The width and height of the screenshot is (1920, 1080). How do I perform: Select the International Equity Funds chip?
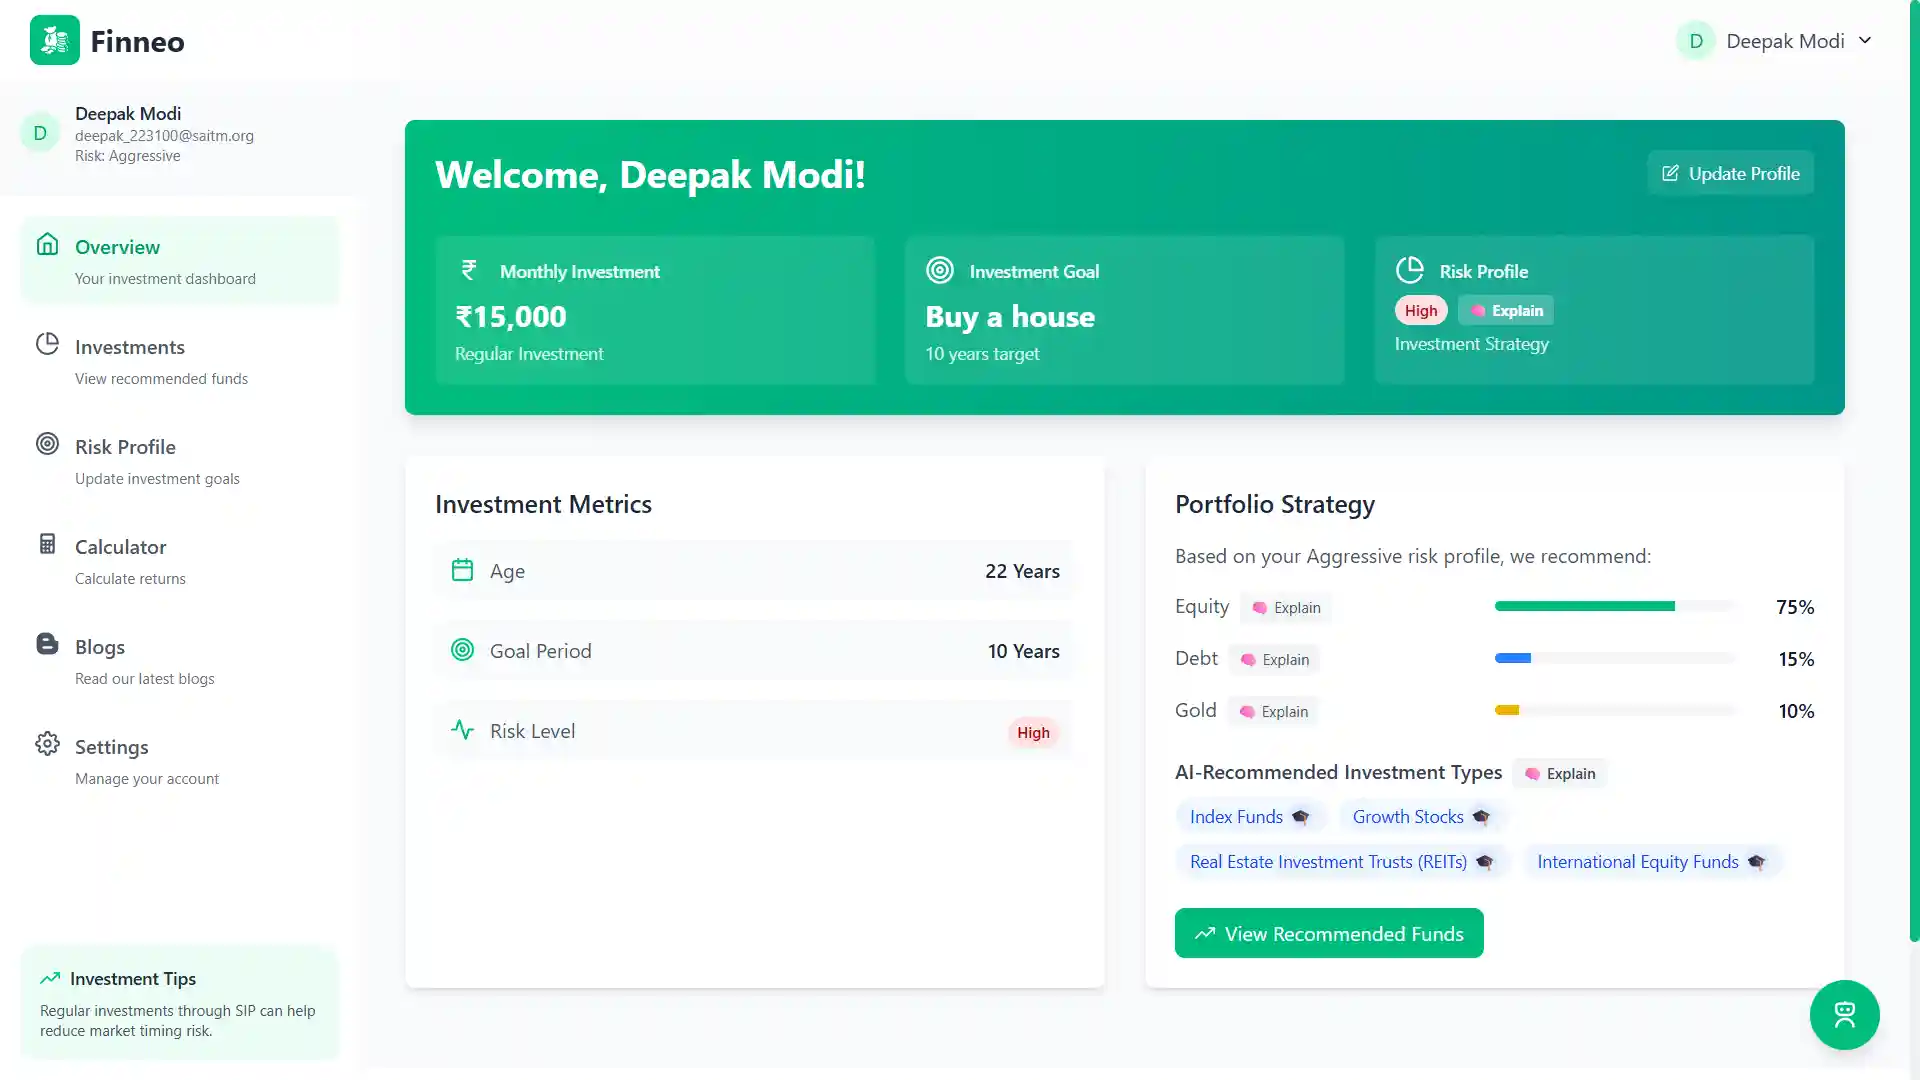[1652, 862]
